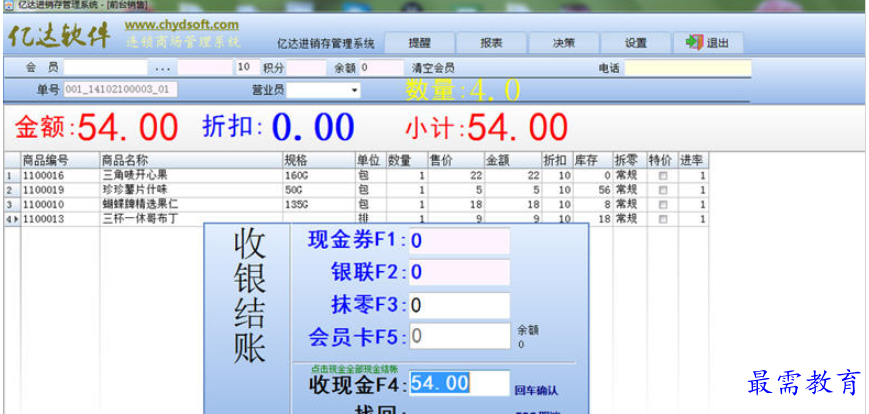869x414 pixels.
Task: Click the 规格 column header
Action: click(319, 161)
